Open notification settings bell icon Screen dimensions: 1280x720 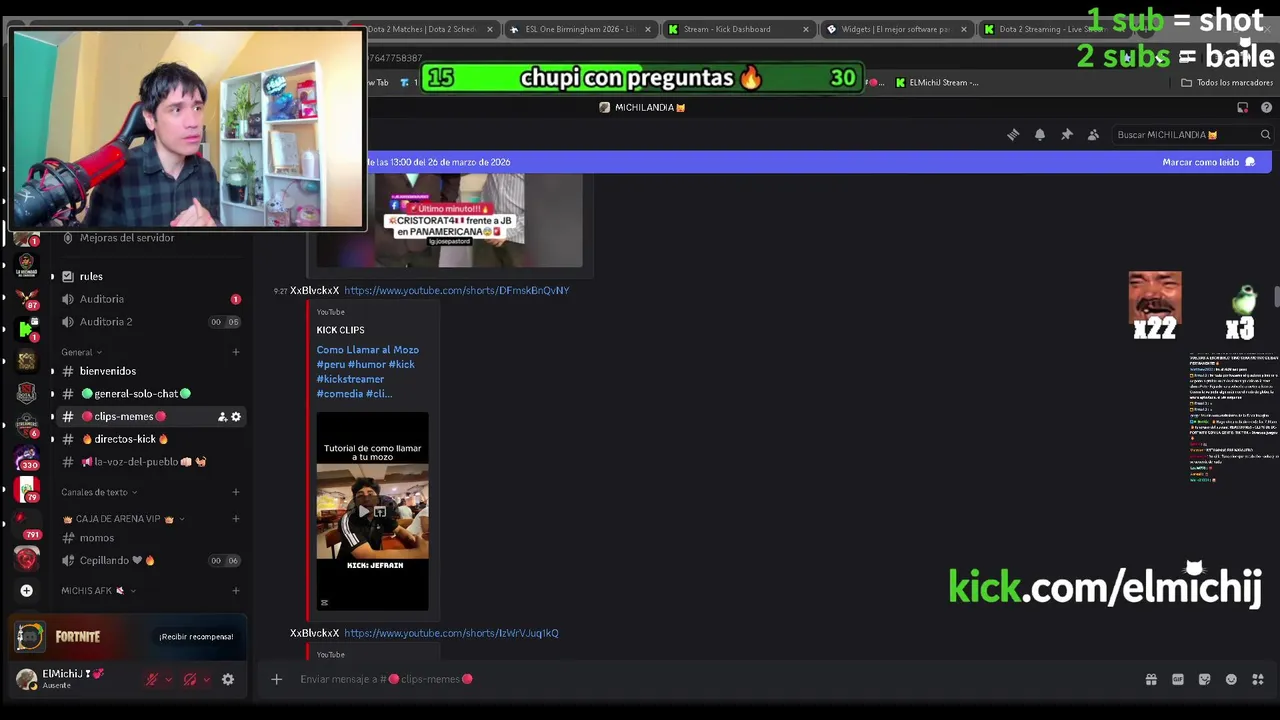(1040, 135)
